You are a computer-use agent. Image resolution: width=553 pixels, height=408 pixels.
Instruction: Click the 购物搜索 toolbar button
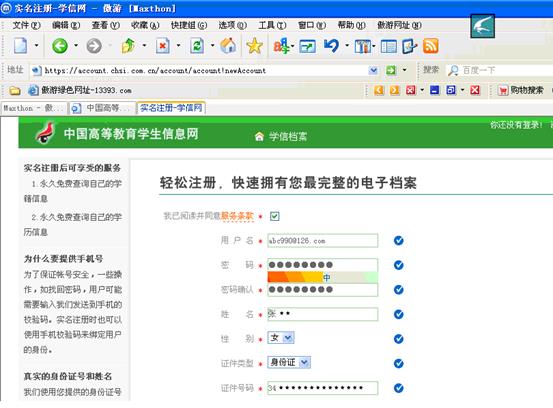click(x=521, y=90)
